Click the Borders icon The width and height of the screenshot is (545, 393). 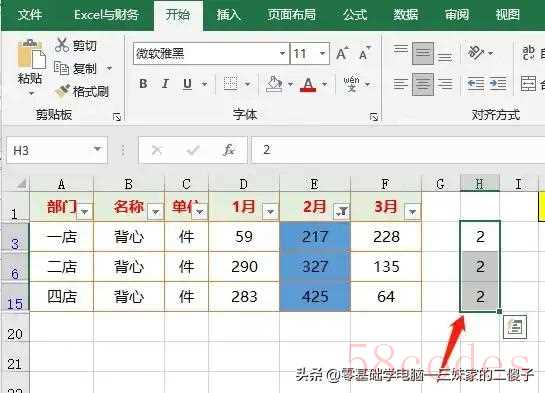pyautogui.click(x=230, y=84)
